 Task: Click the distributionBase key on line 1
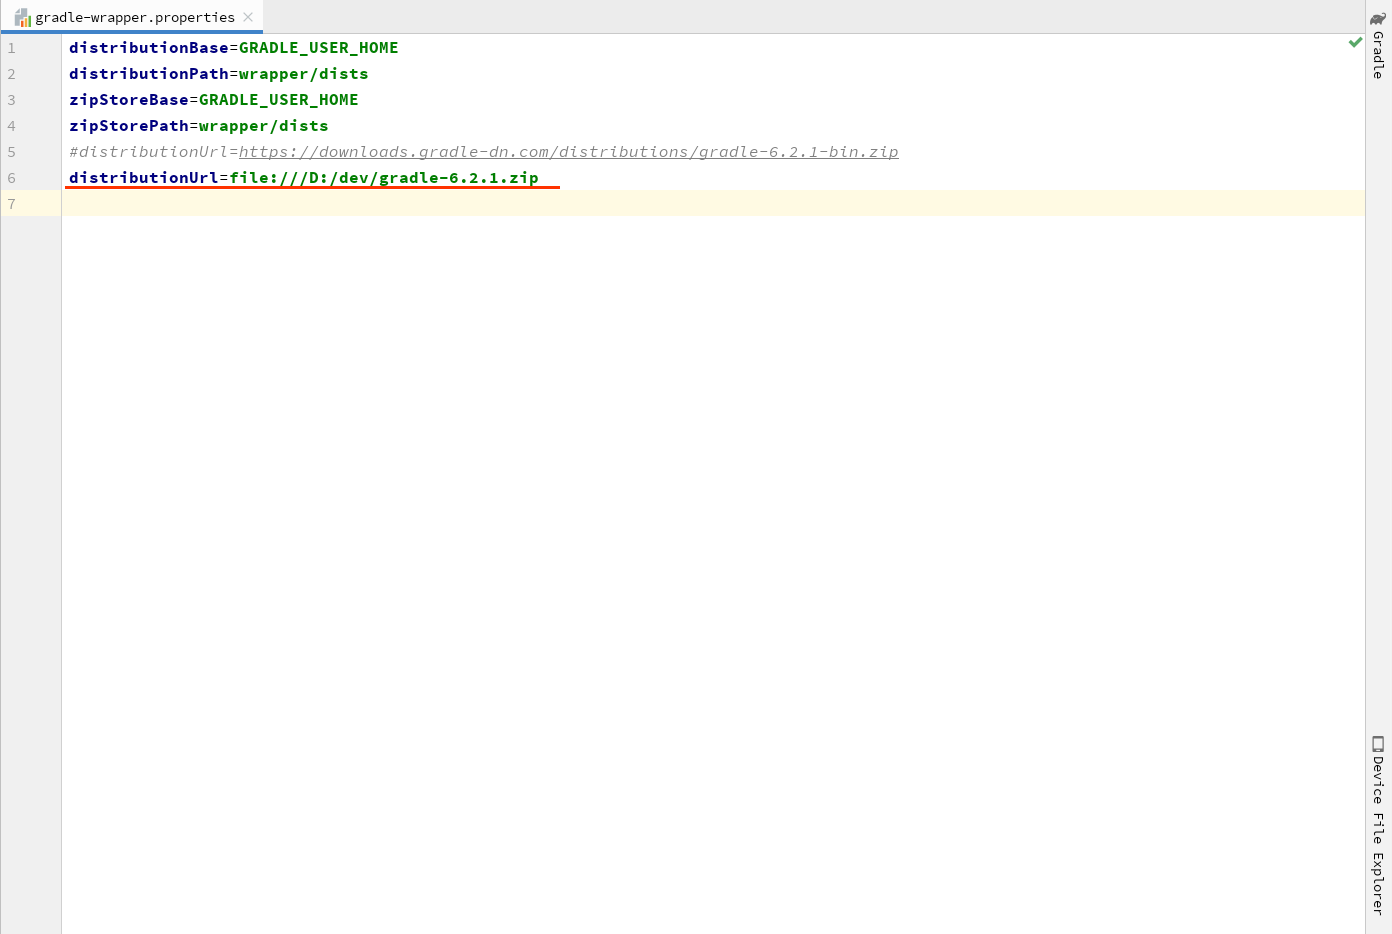(149, 48)
